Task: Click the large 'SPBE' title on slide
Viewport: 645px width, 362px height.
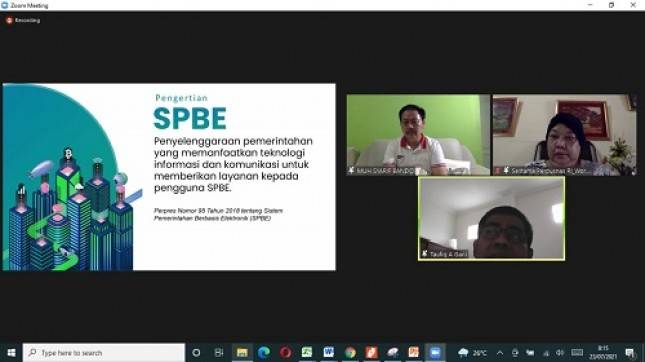Action: tap(190, 118)
